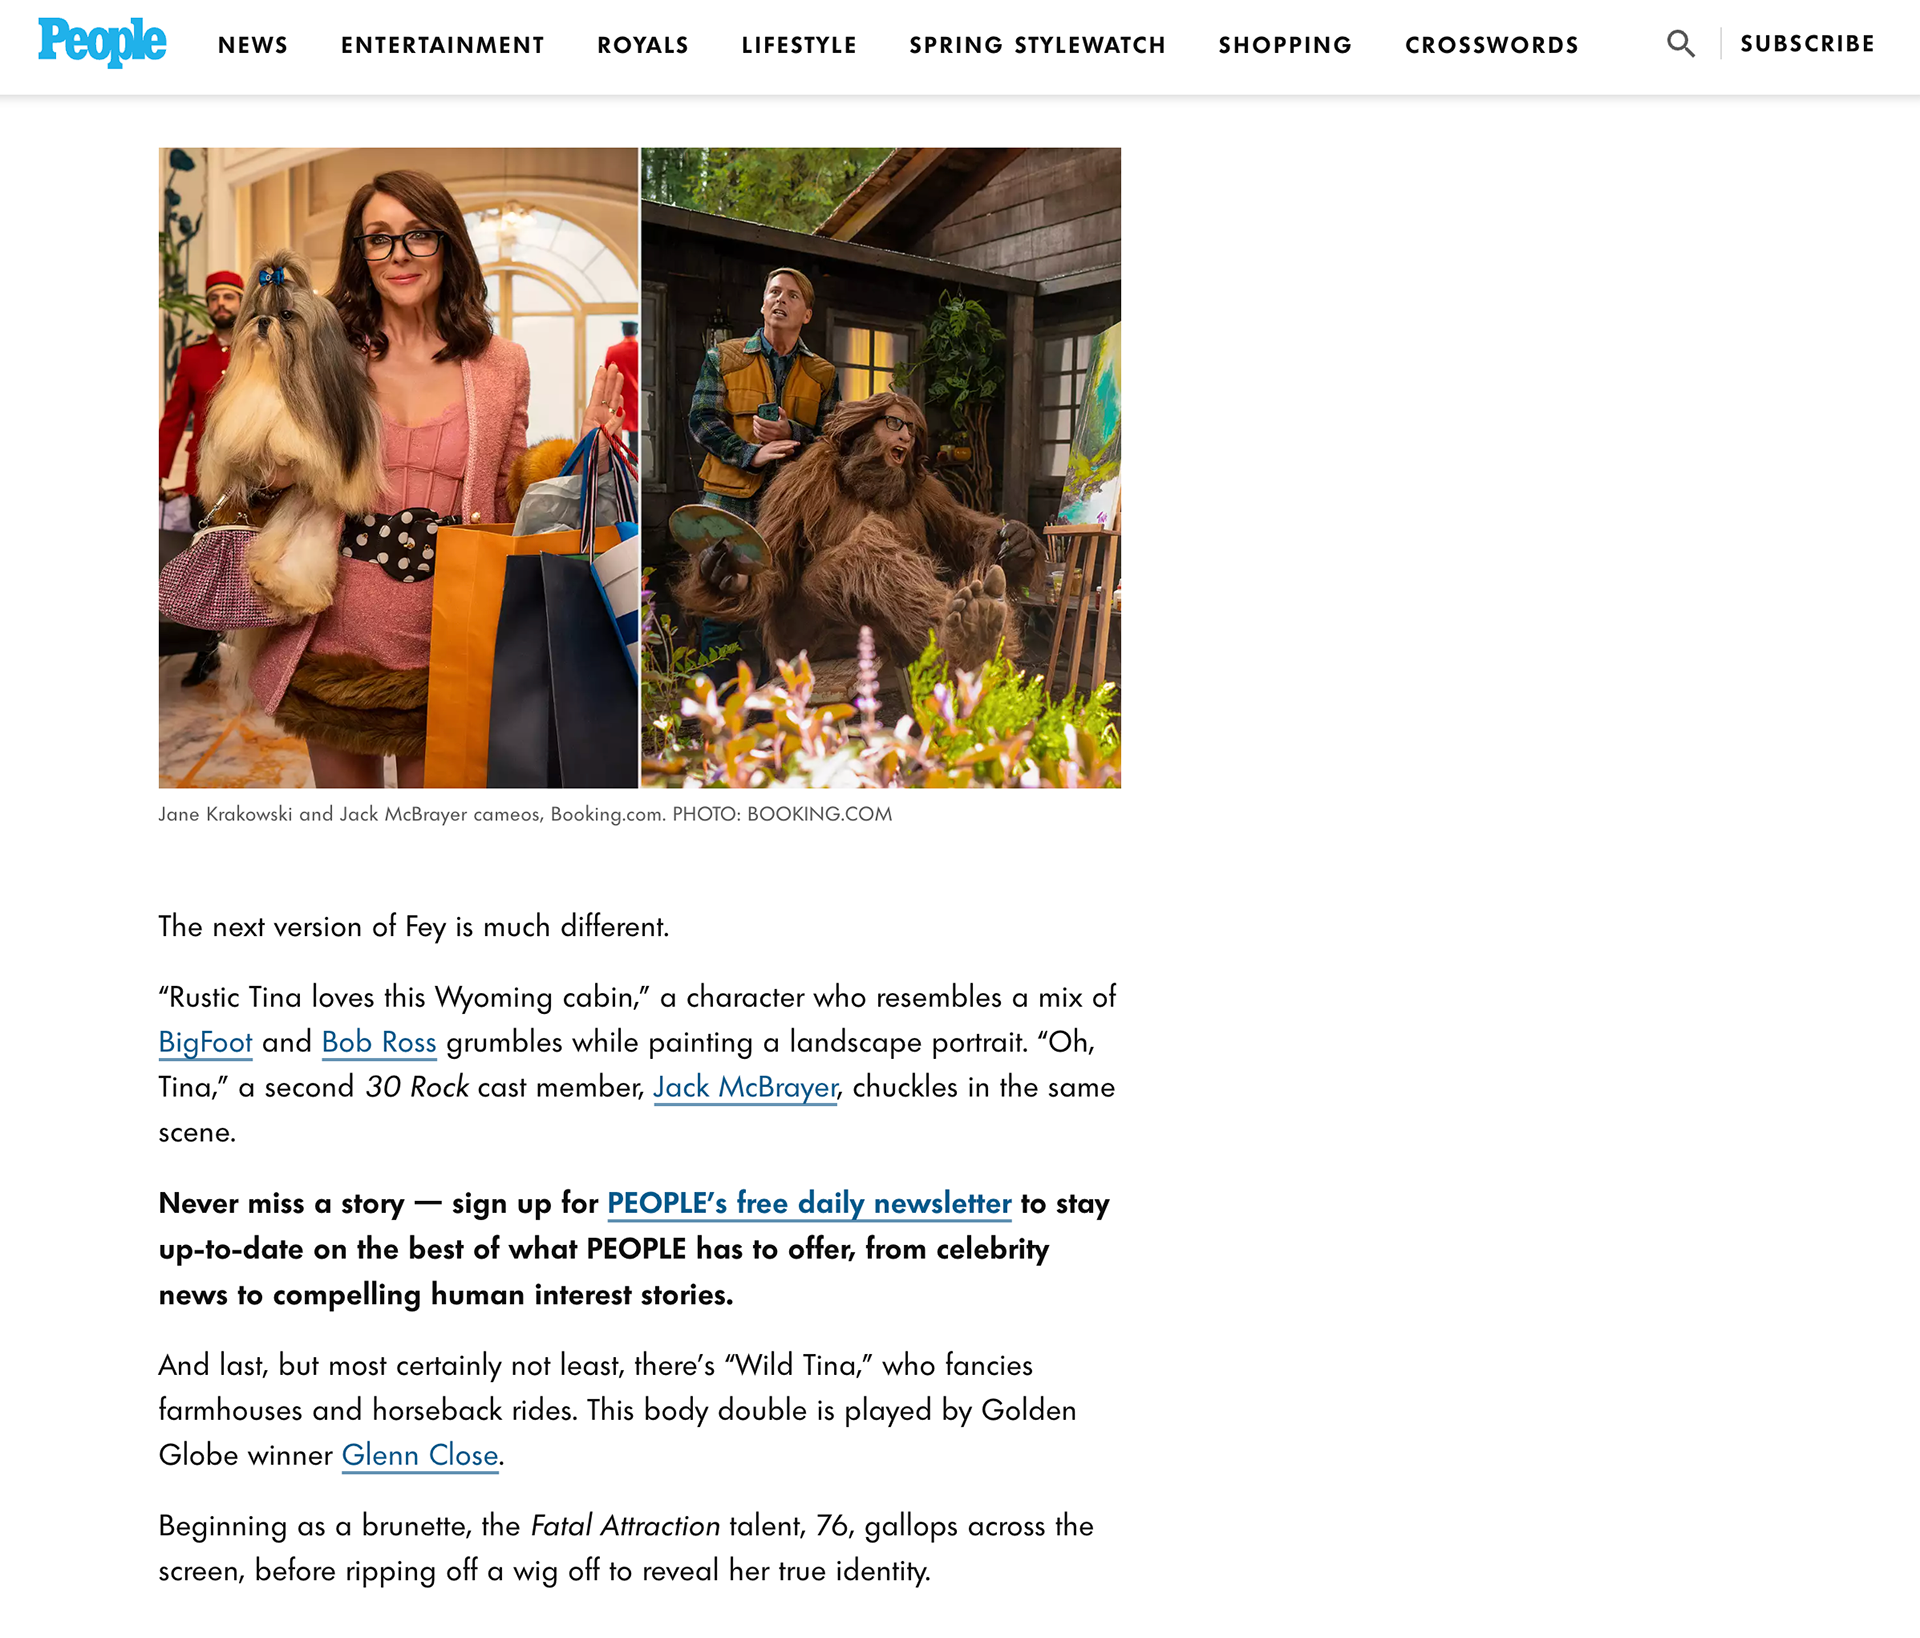Follow the Glenn Close link
The width and height of the screenshot is (1920, 1638).
(x=420, y=1455)
